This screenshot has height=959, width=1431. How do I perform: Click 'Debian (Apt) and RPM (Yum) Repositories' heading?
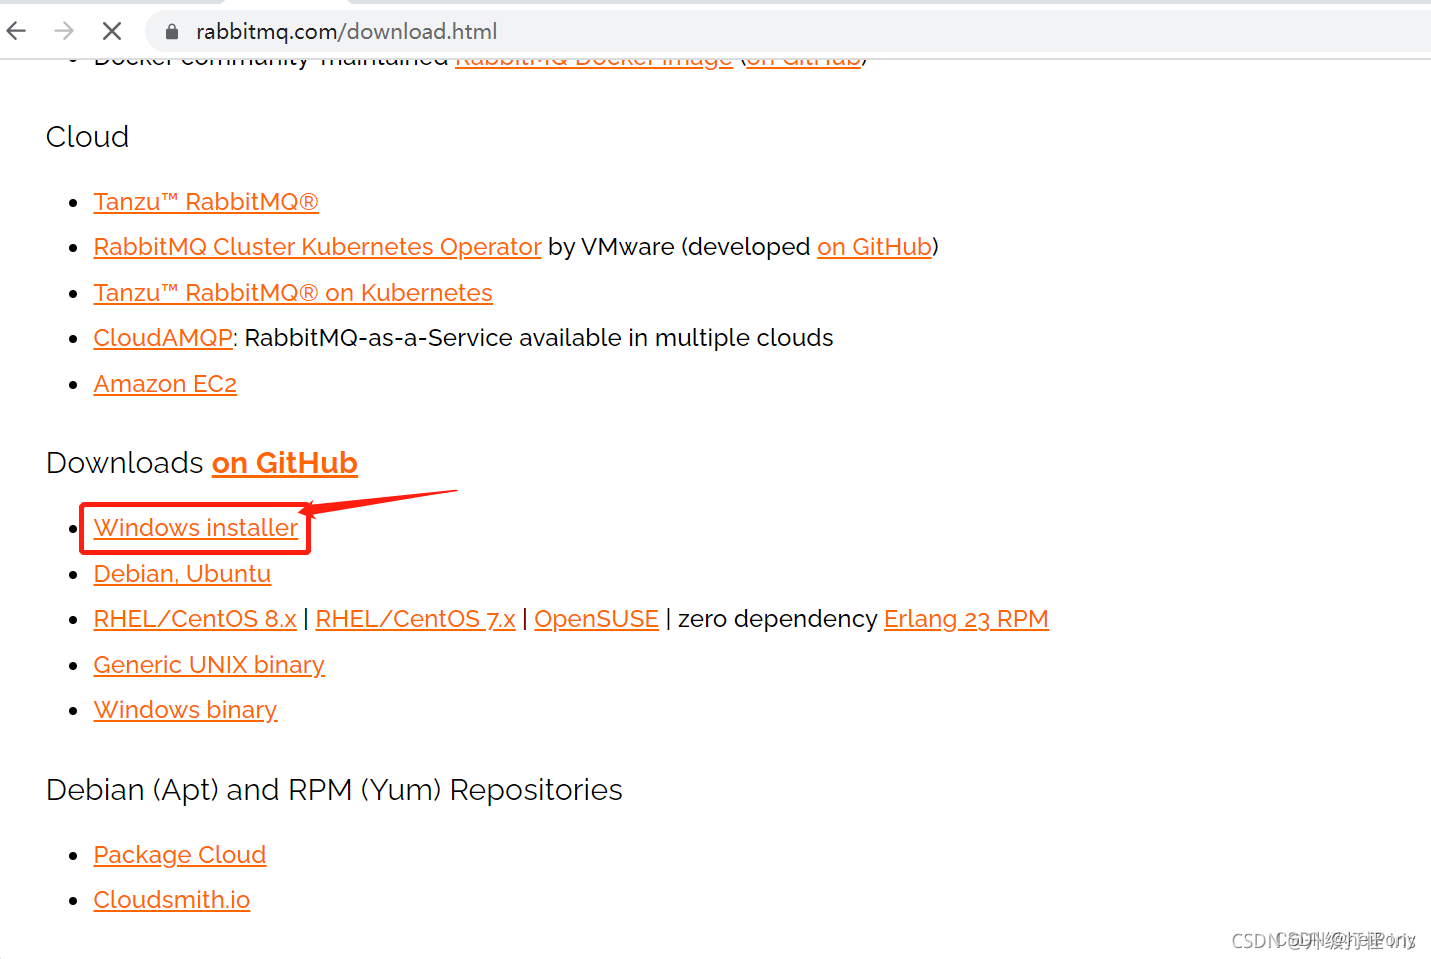334,790
